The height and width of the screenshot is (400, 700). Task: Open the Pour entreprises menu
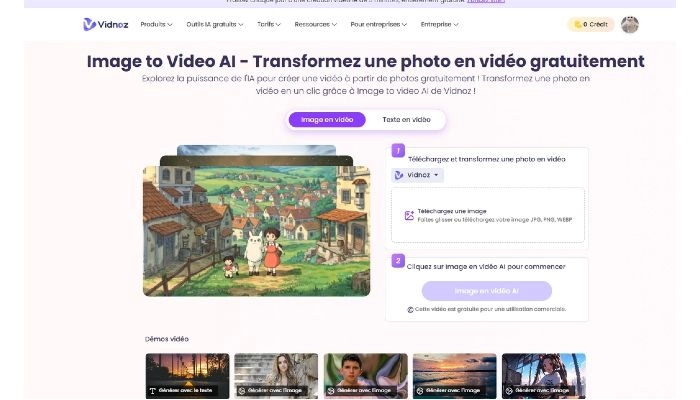[x=379, y=24]
